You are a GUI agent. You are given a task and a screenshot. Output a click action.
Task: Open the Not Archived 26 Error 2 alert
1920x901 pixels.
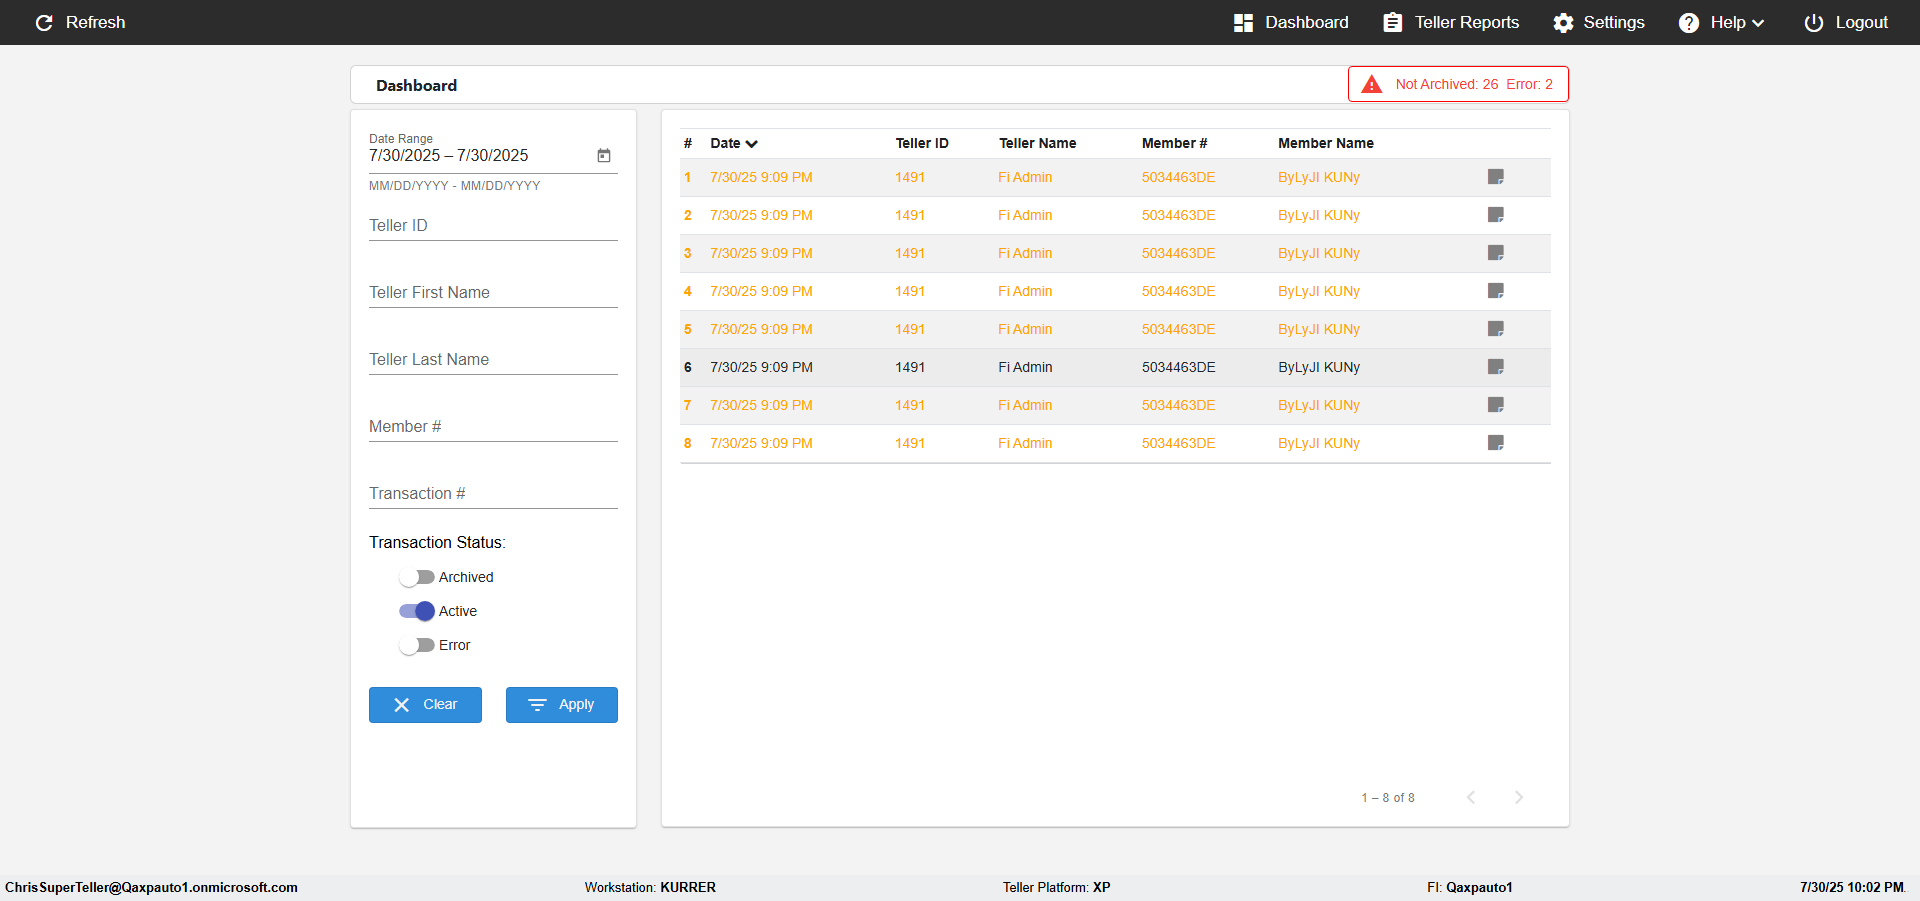point(1458,84)
